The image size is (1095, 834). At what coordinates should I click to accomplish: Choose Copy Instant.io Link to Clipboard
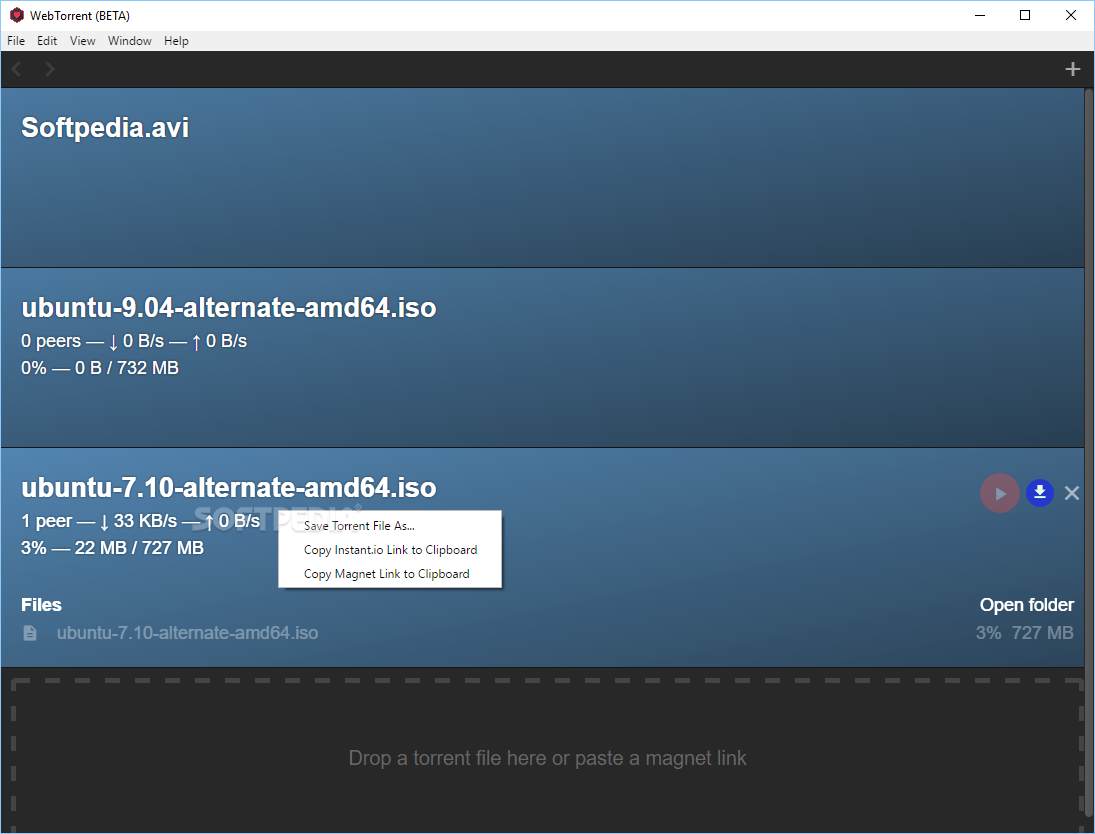tap(390, 550)
